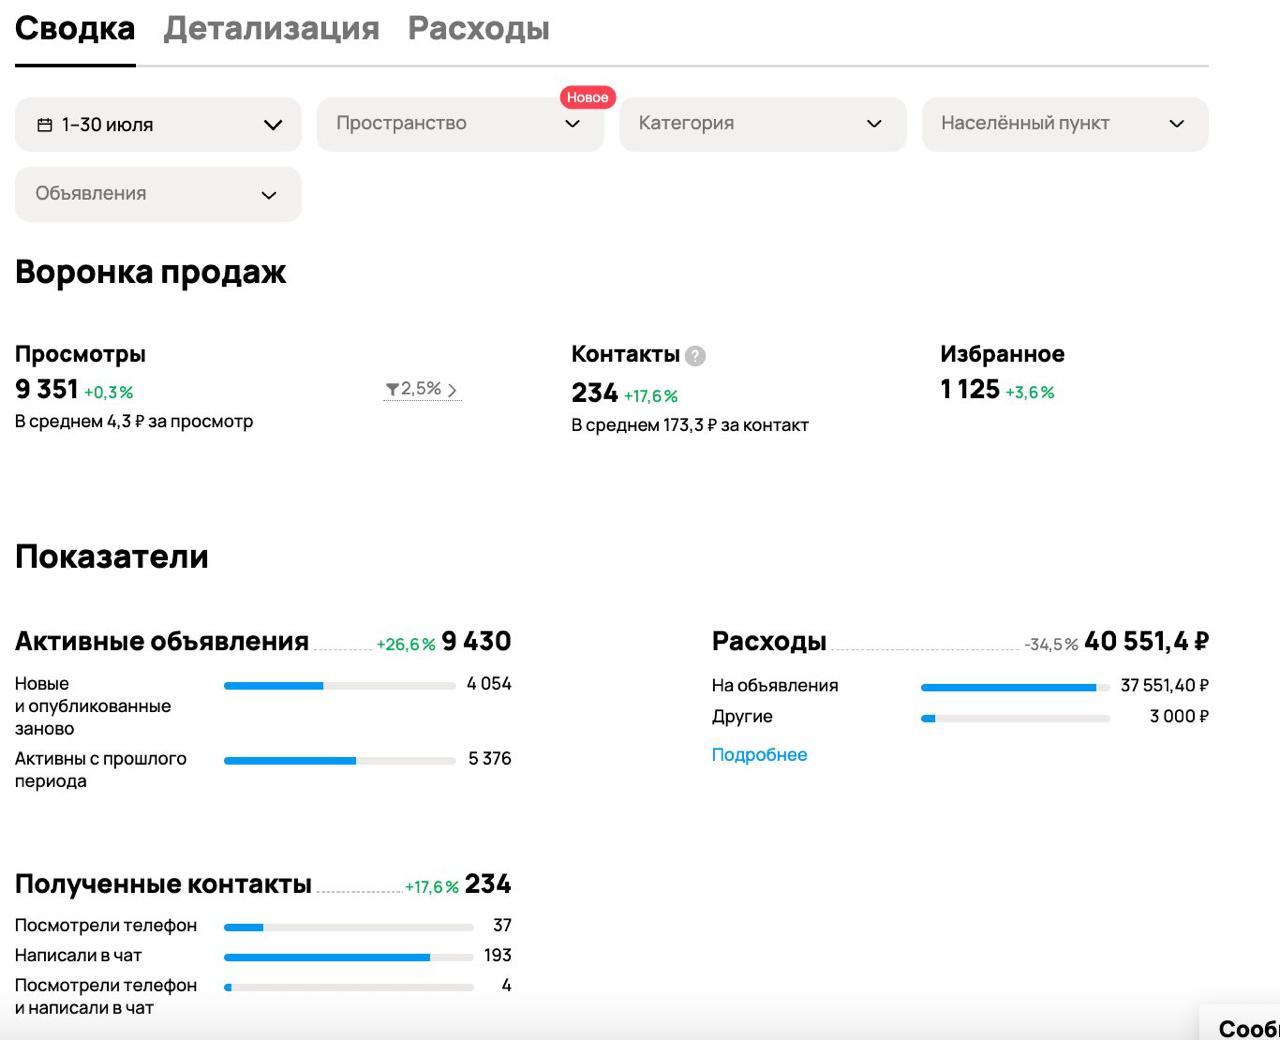Open the Объявления filter dropdown
Screen dimensions: 1280x1040
[x=158, y=194]
